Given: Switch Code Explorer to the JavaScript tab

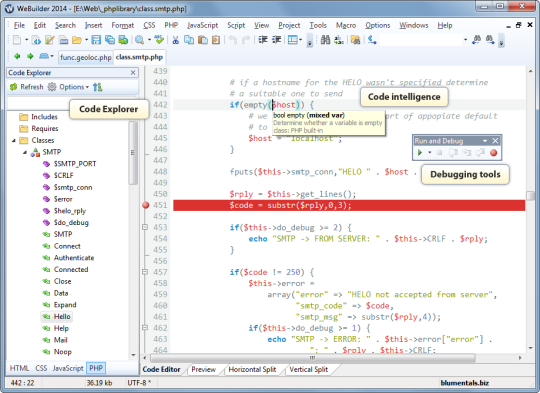Looking at the screenshot, I should point(68,368).
